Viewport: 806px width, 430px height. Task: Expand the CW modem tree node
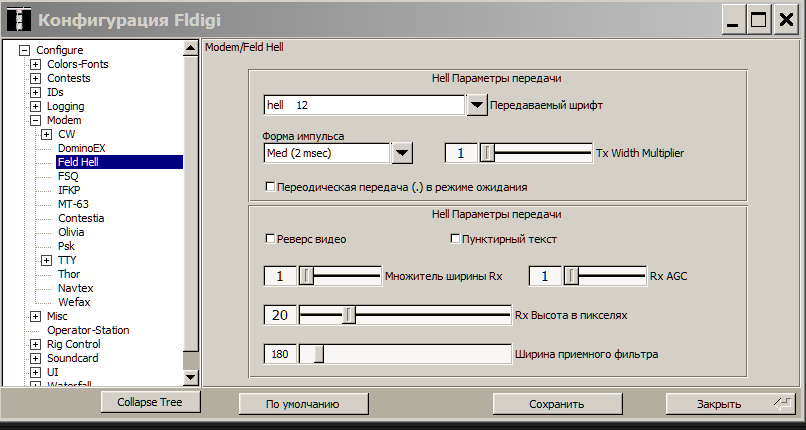point(46,134)
